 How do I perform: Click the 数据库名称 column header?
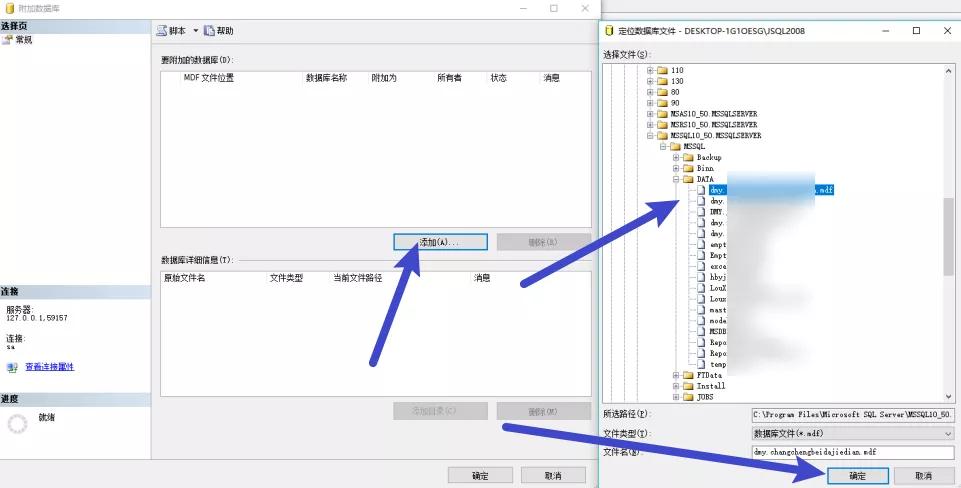326,78
